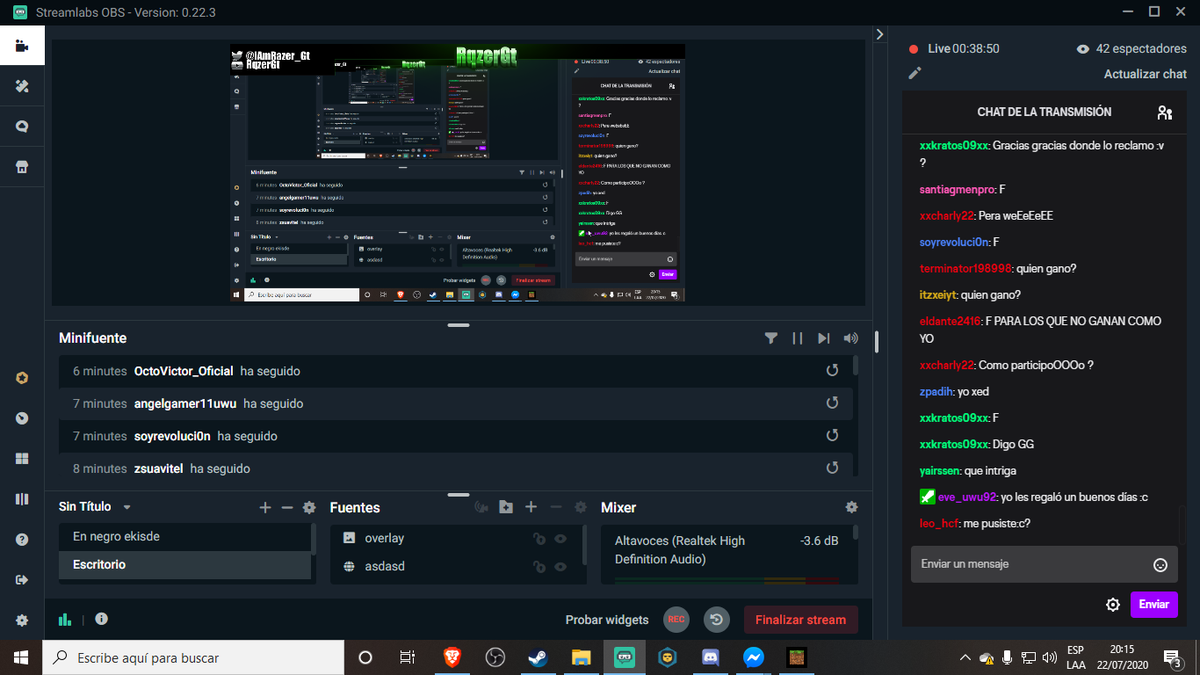This screenshot has height=675, width=1200.
Task: Hide the asdasd source eye icon
Action: [x=561, y=566]
